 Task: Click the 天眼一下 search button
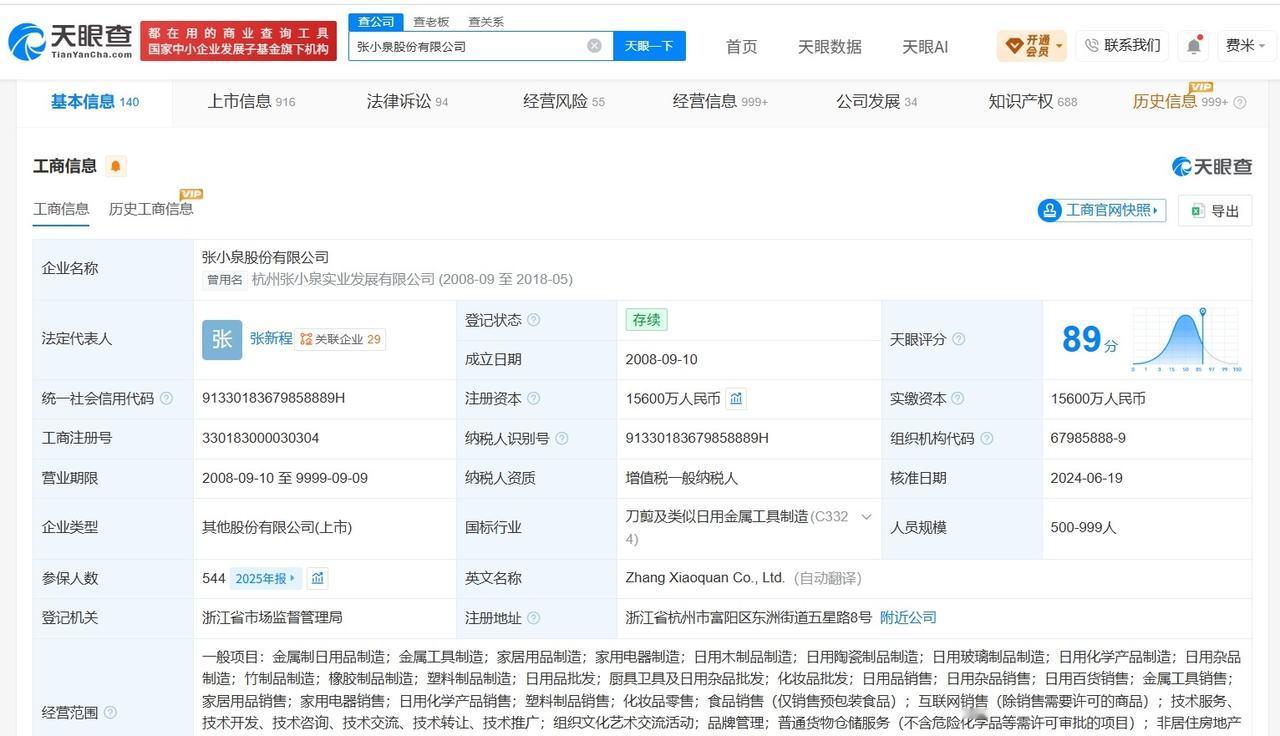(649, 46)
